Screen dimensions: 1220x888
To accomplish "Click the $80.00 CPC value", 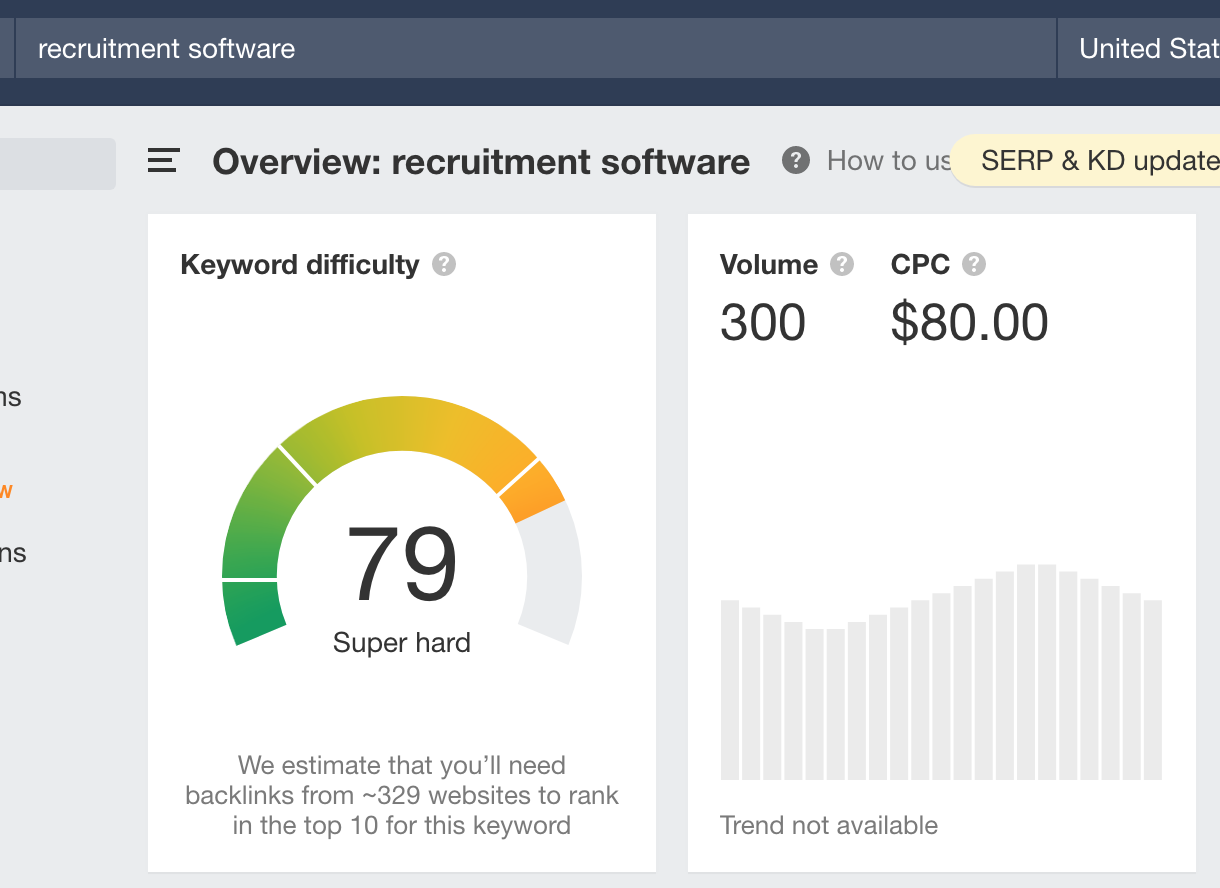I will click(x=969, y=323).
